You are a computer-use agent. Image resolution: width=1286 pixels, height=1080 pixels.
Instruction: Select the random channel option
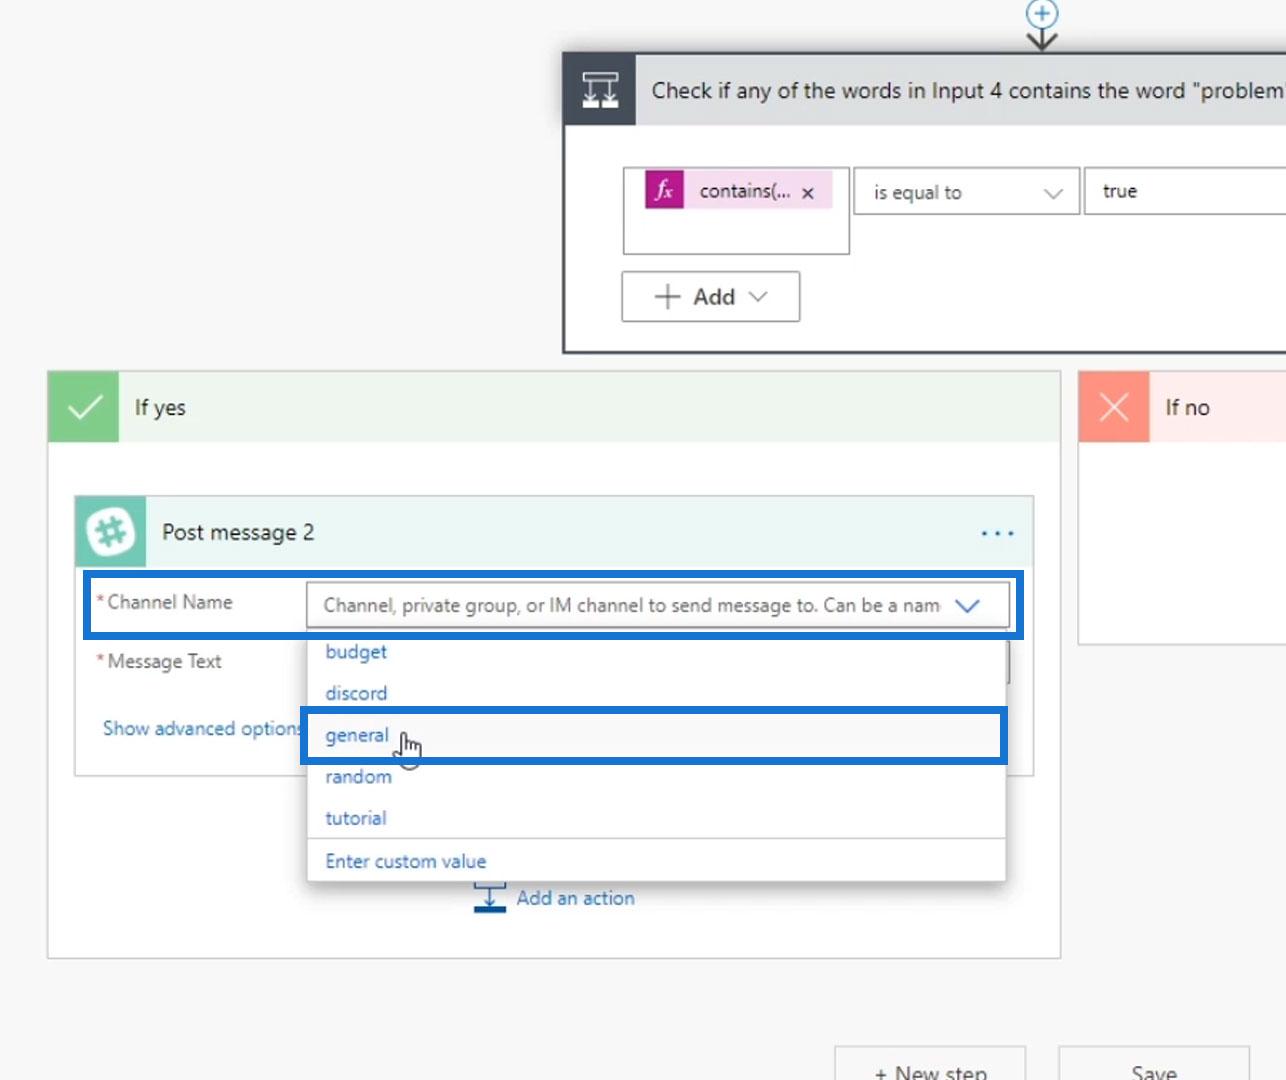click(655, 777)
